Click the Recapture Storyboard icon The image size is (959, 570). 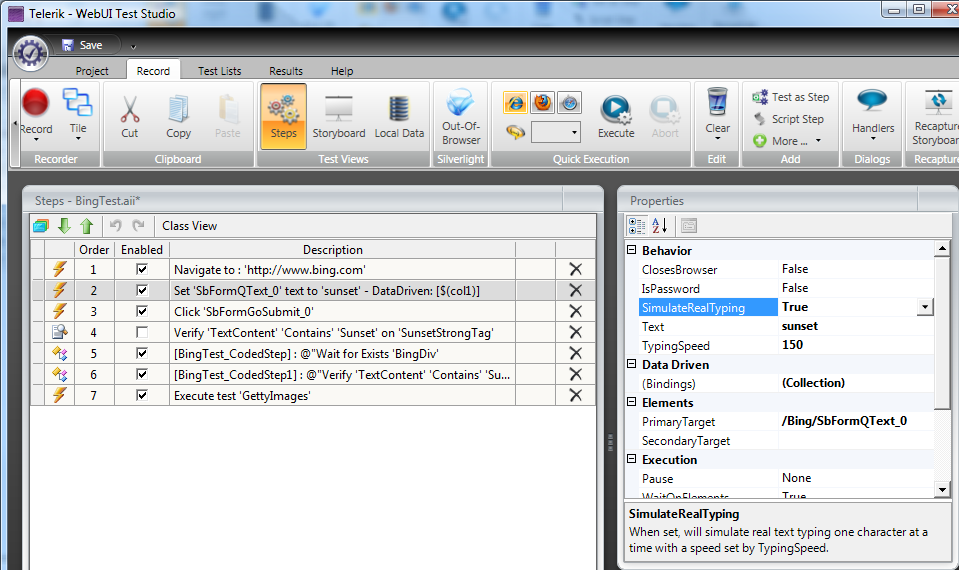click(937, 101)
